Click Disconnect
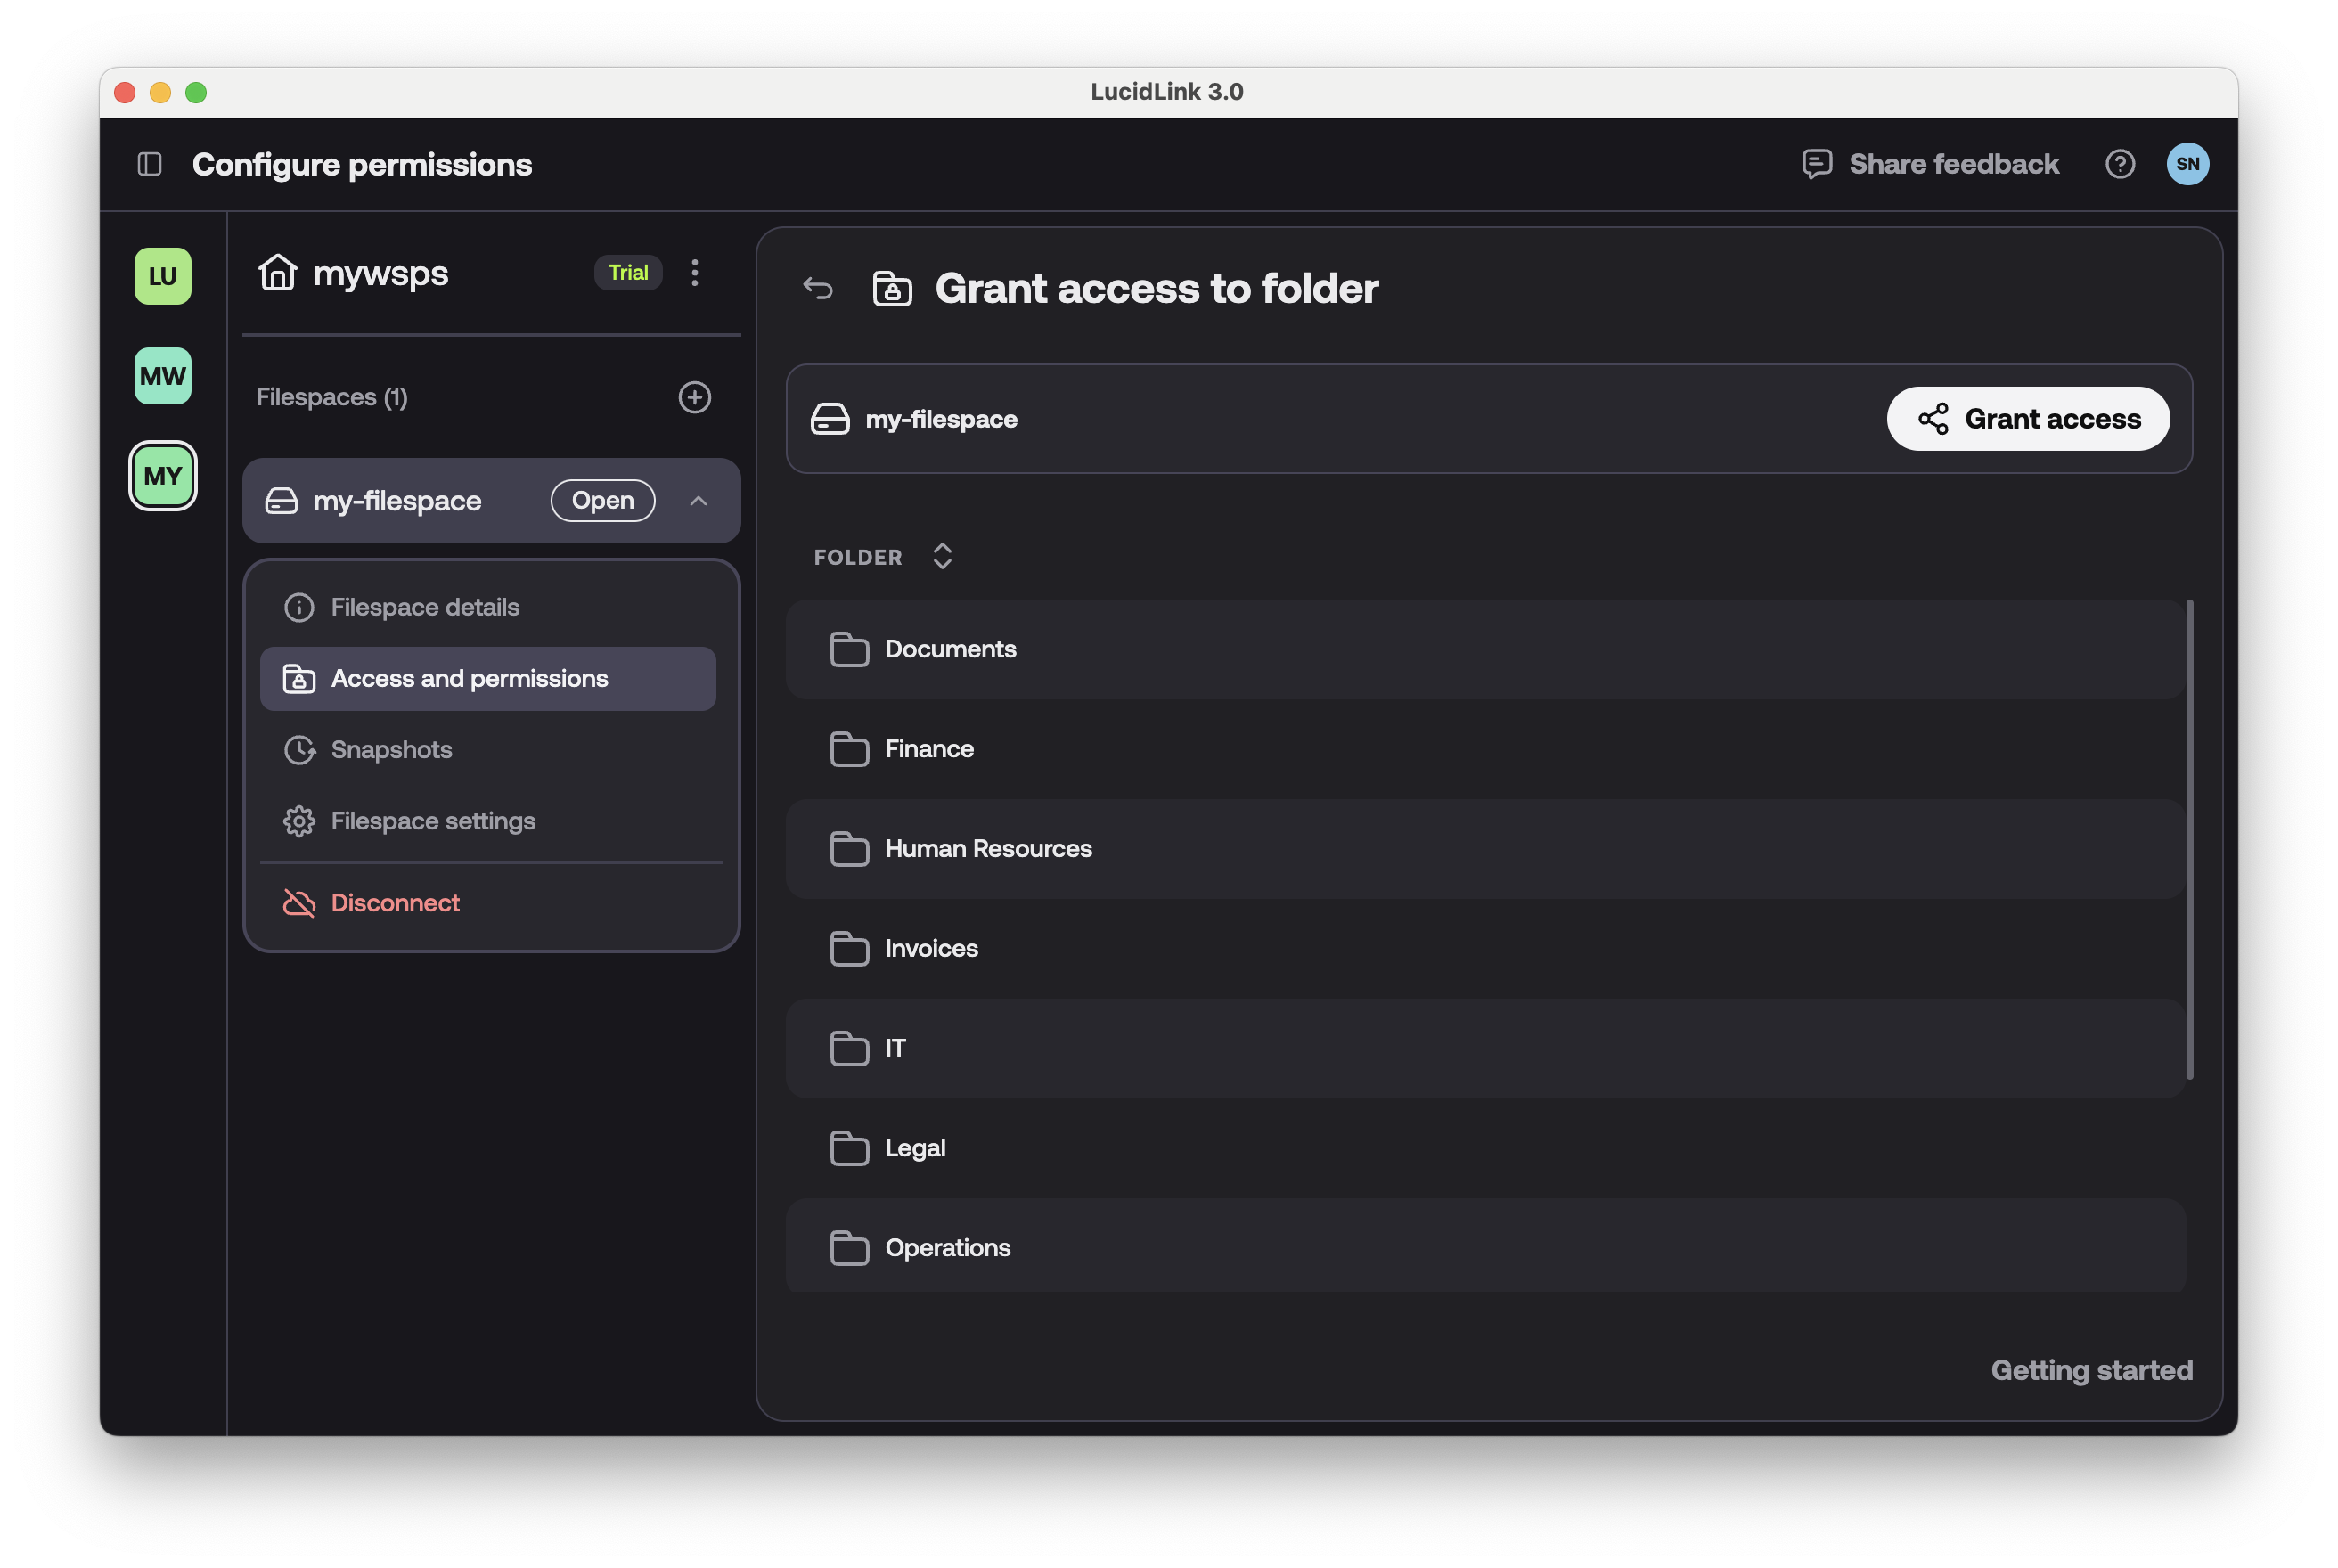 488,903
